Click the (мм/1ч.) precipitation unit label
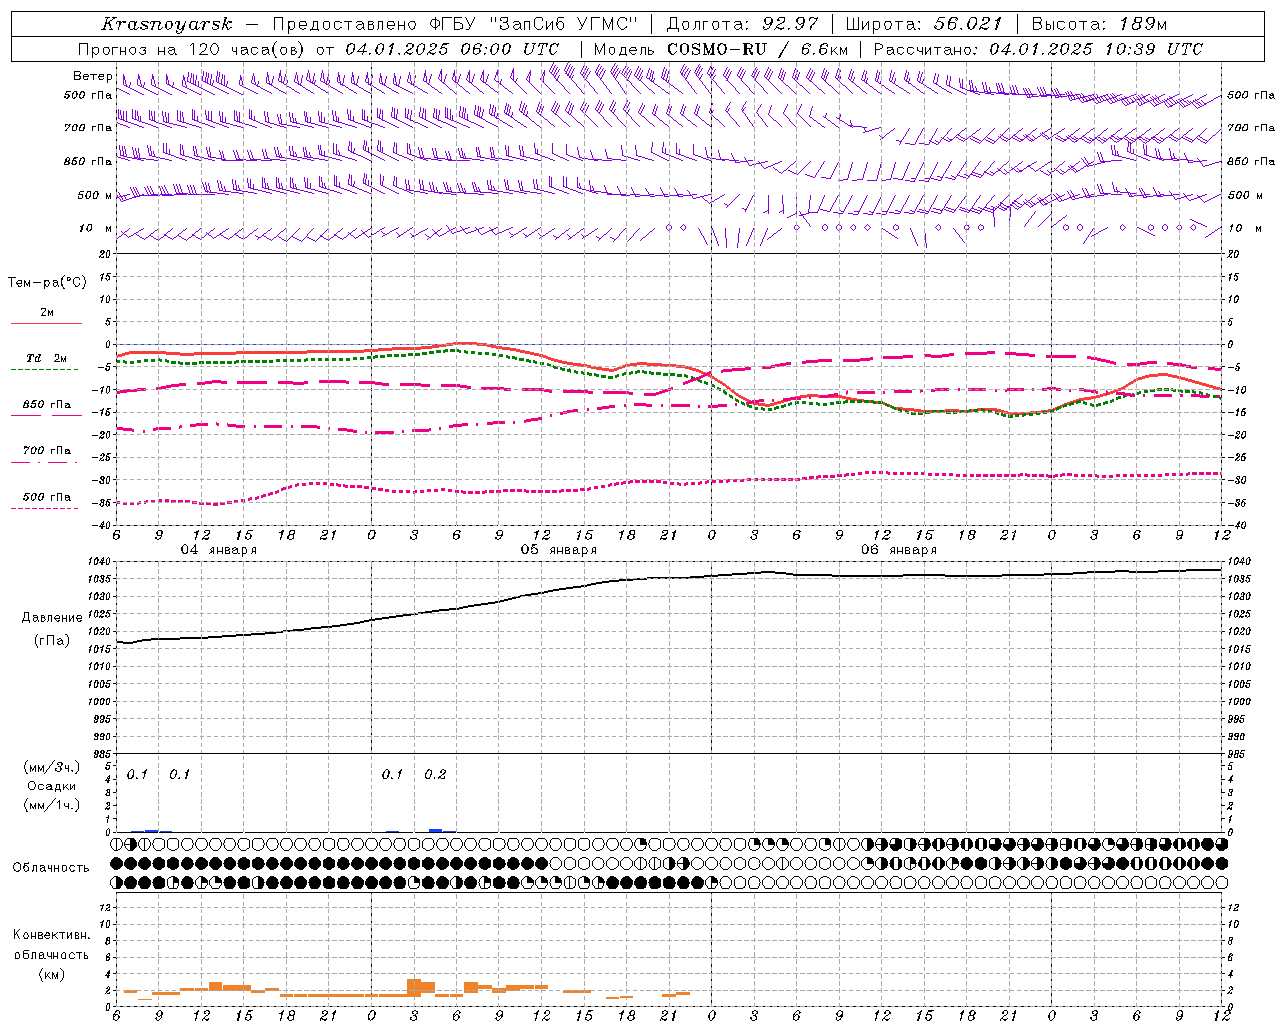1280x1024 pixels. tap(51, 805)
